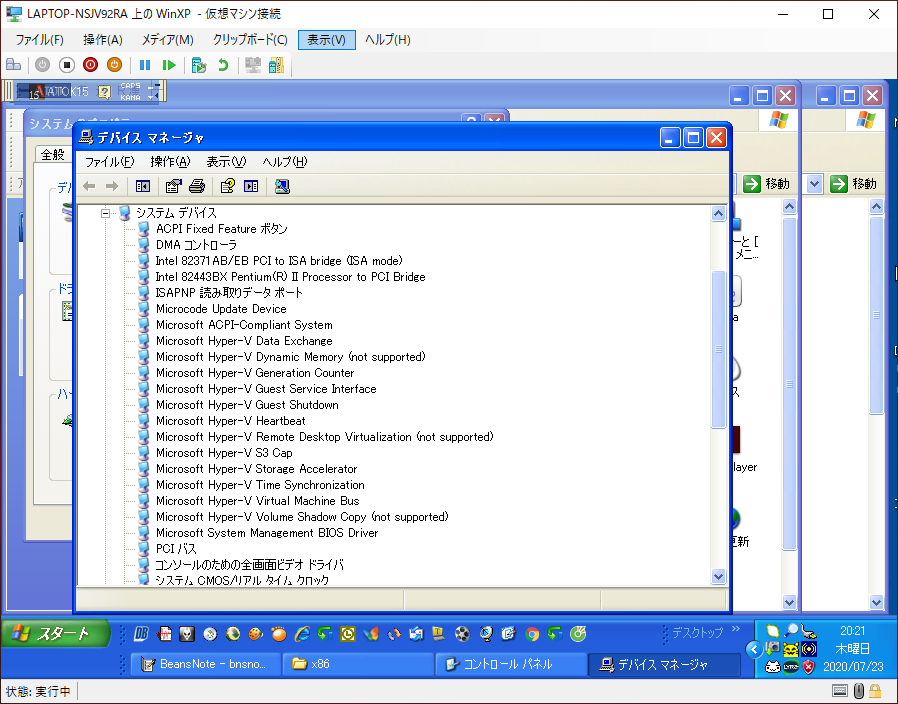Click the green Revert arrow icon
Screen dimensions: 898x704
223,65
